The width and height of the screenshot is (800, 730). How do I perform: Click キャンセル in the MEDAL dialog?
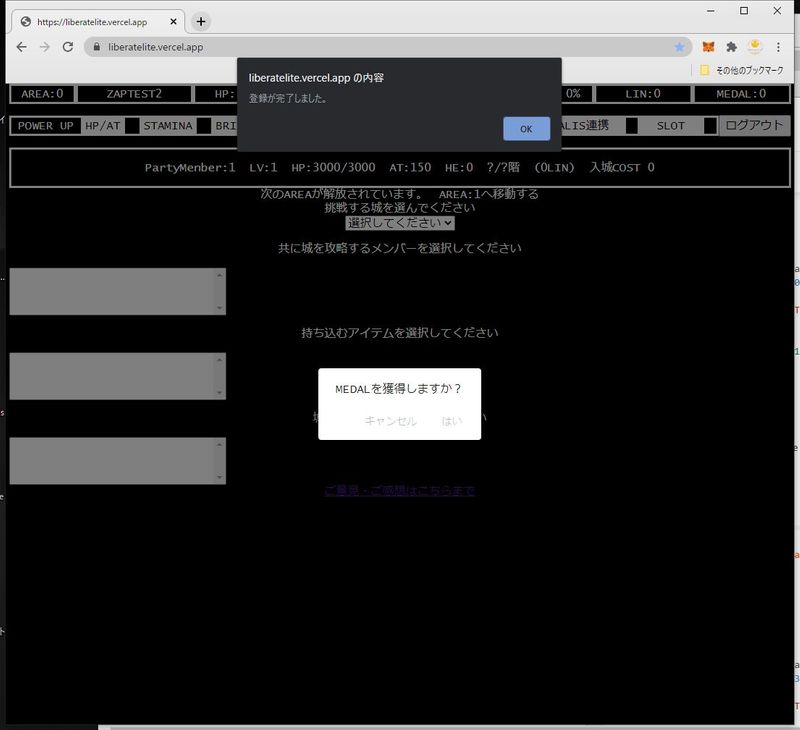tap(390, 421)
